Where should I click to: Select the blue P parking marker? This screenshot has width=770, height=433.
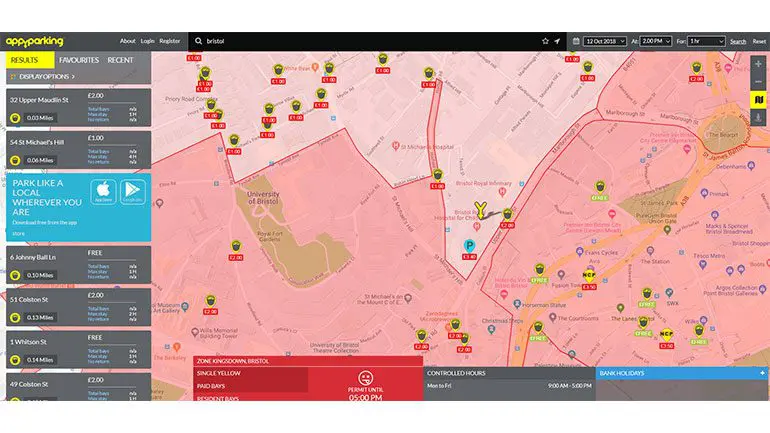[x=468, y=245]
